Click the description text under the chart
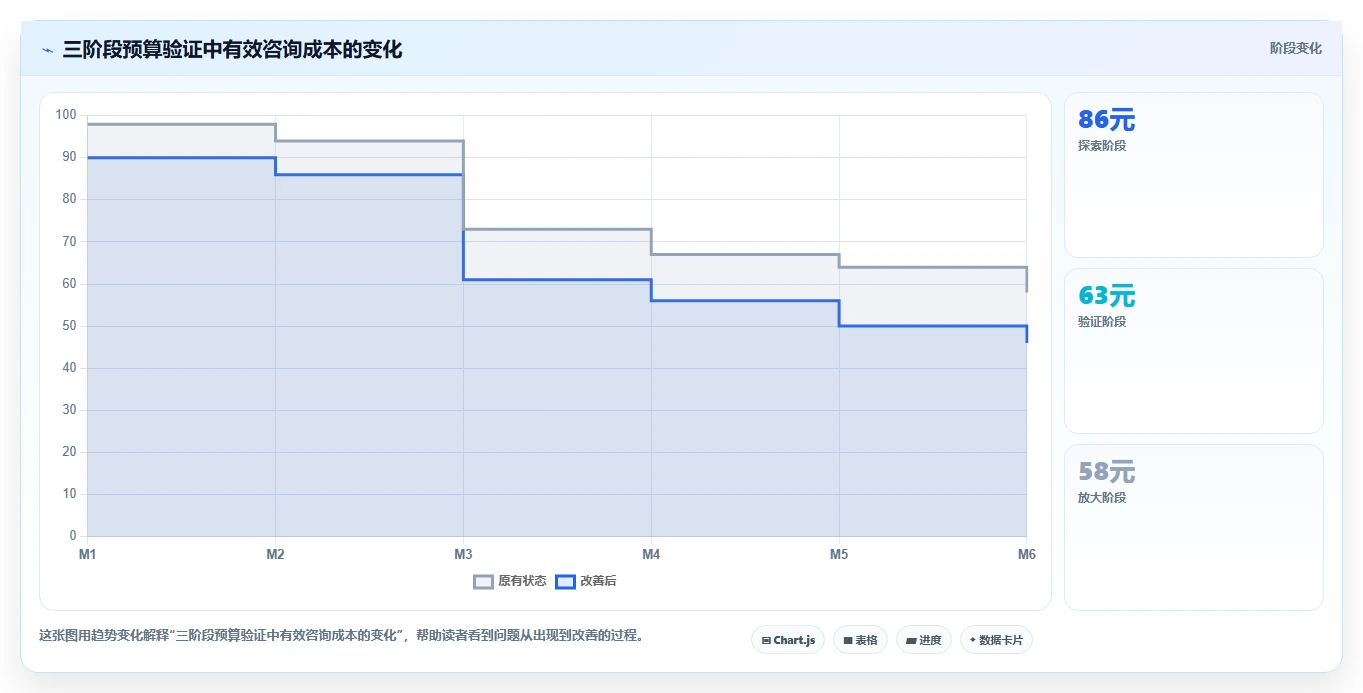The width and height of the screenshot is (1363, 693). pyautogui.click(x=341, y=635)
